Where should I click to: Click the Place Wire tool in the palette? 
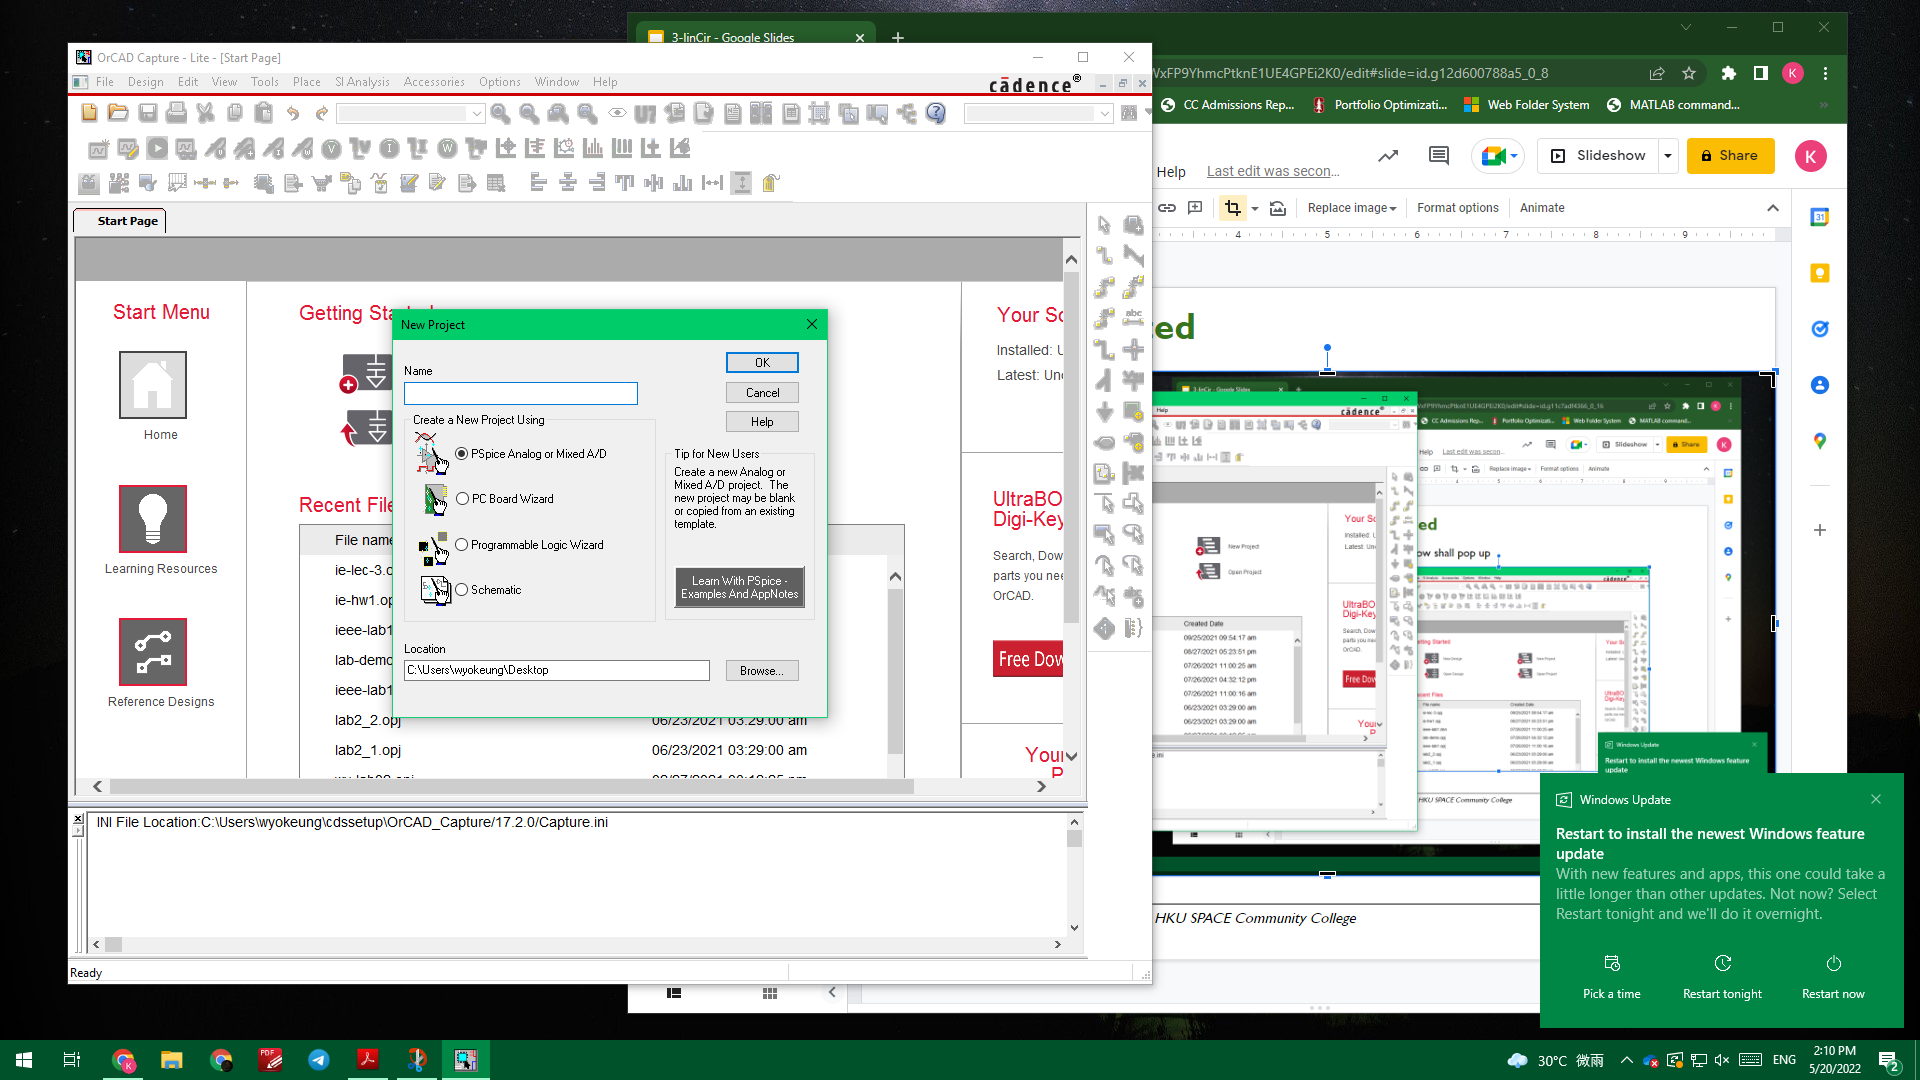point(1104,256)
